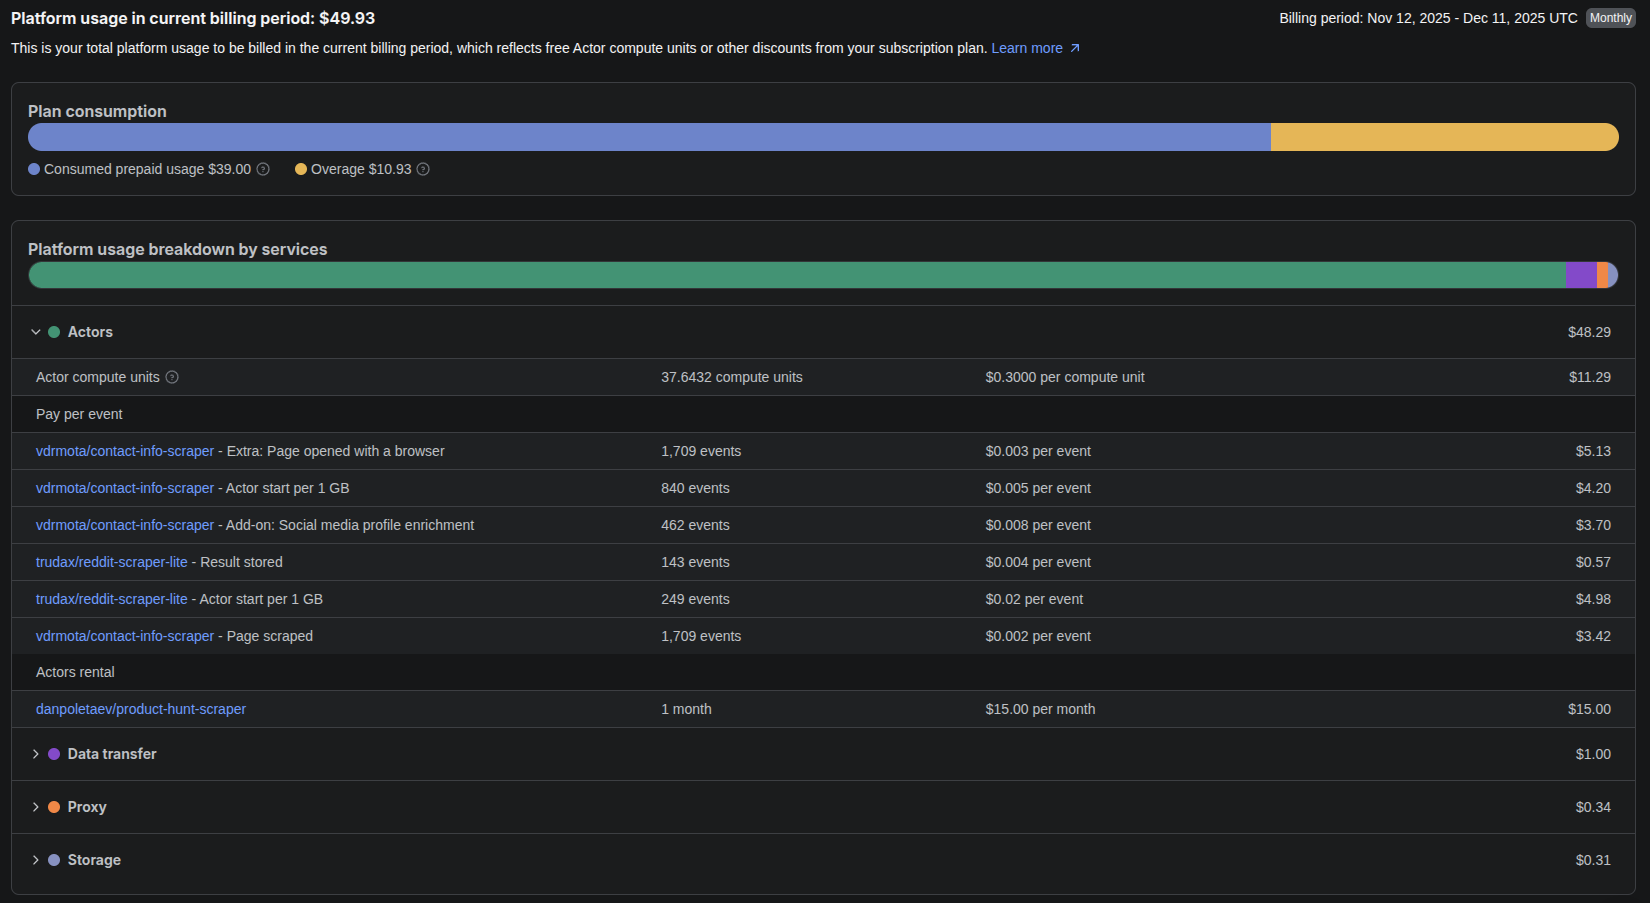Screen dimensions: 1650x903
Task: Open danpoletaev/product-hunt-scraper rental link
Action: coord(141,709)
